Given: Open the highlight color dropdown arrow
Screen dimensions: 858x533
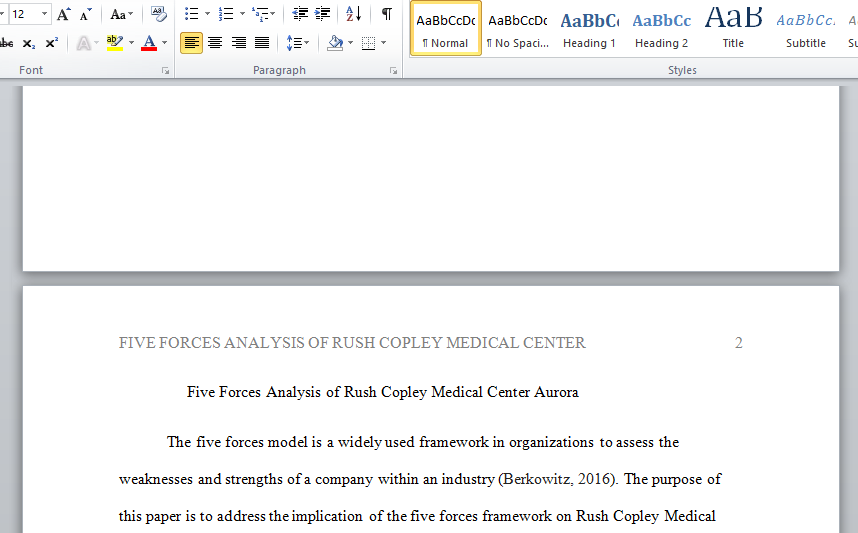Looking at the screenshot, I should coord(131,43).
